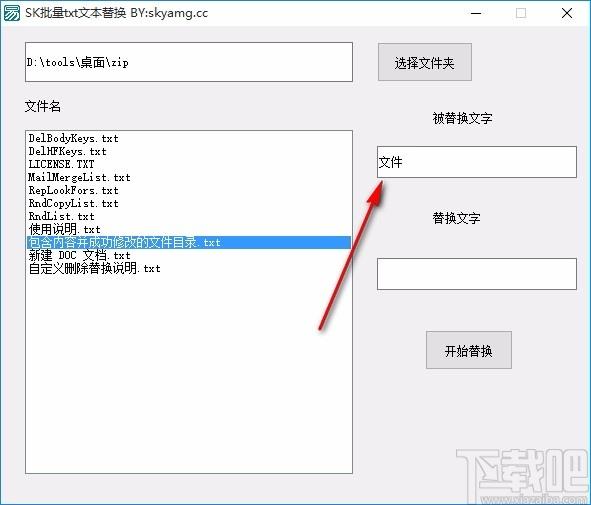The image size is (591, 505).
Task: Start replacement with 开始替换 button
Action: [x=469, y=350]
